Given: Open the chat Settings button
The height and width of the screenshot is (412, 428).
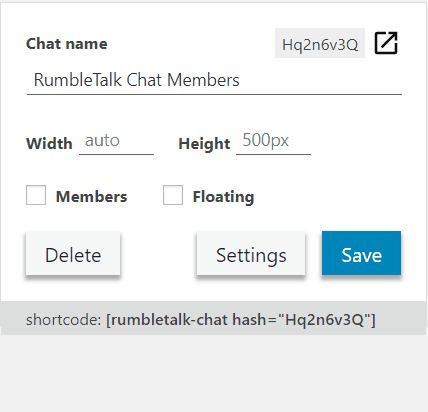Looking at the screenshot, I should click(251, 255).
